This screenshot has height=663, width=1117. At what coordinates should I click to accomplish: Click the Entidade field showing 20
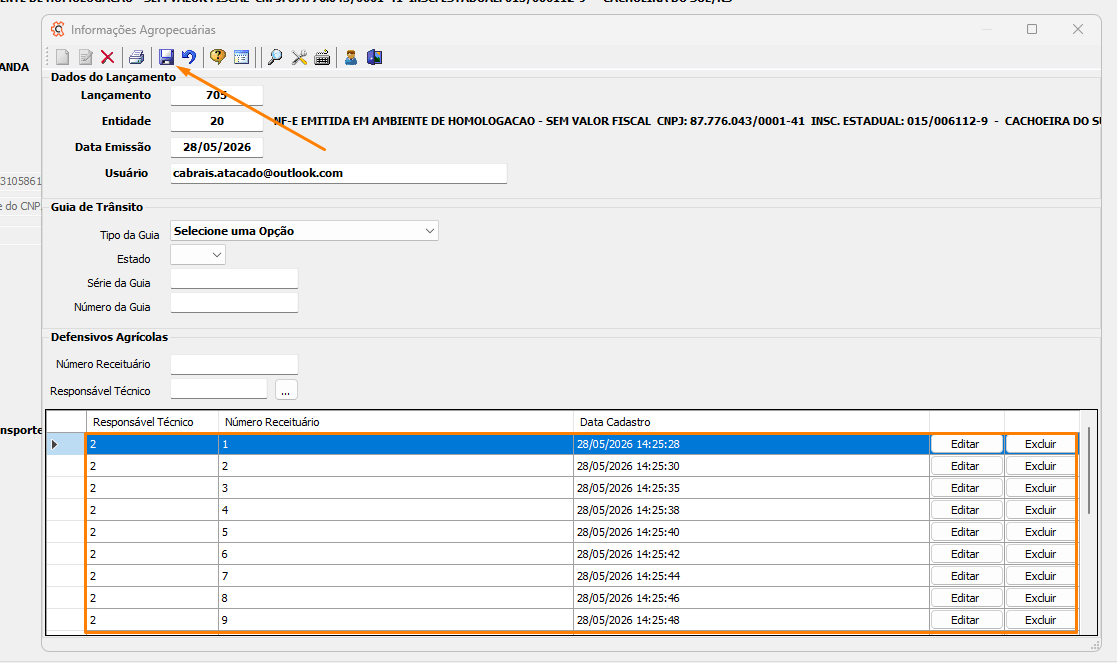[x=217, y=121]
